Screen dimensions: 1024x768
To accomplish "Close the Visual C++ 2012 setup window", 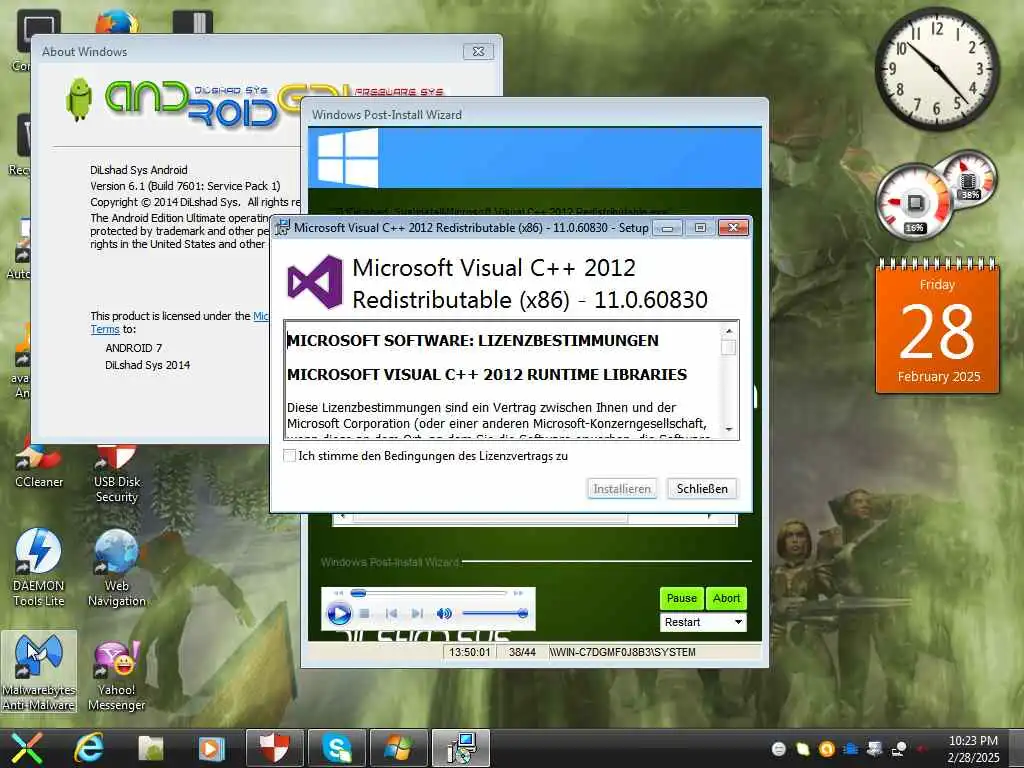I will point(733,228).
